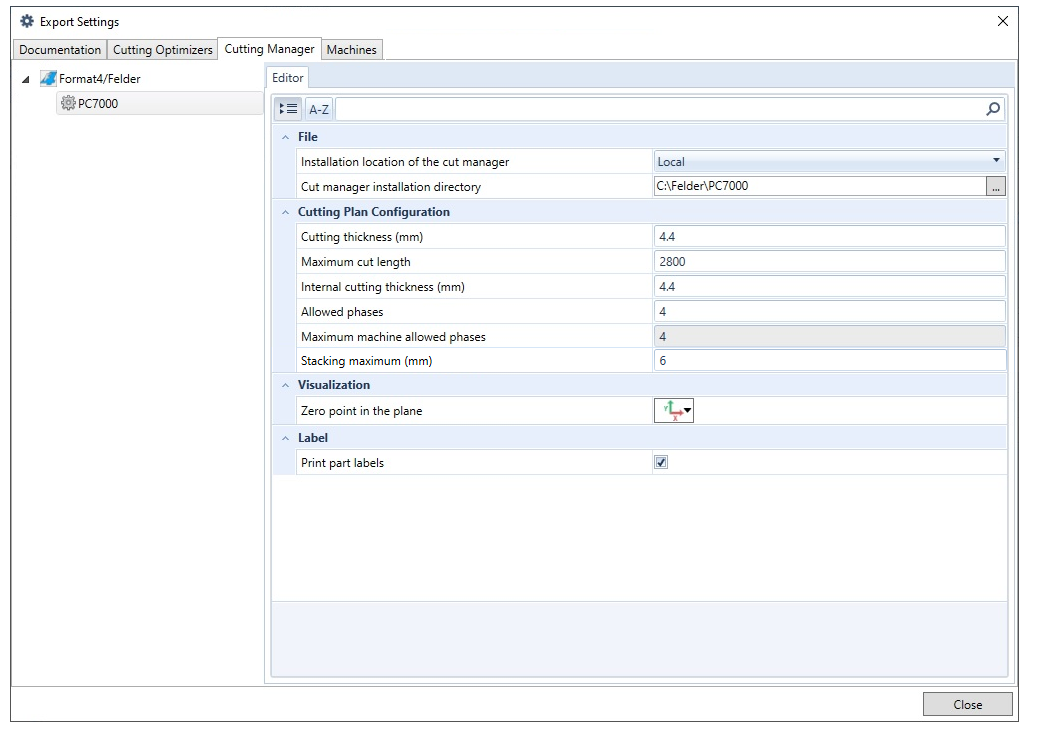Click the categorized view icon in Editor
This screenshot has width=1039, height=740.
click(x=288, y=109)
